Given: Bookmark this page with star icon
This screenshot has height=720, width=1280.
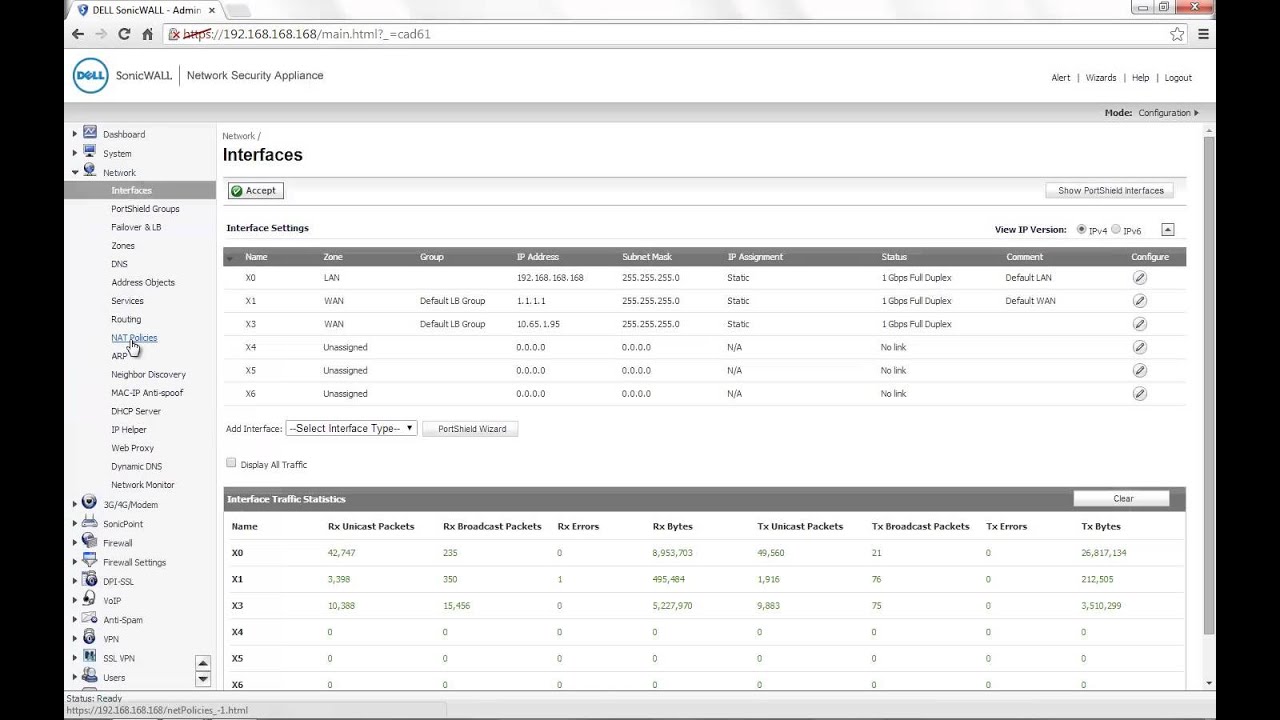Looking at the screenshot, I should (x=1177, y=34).
